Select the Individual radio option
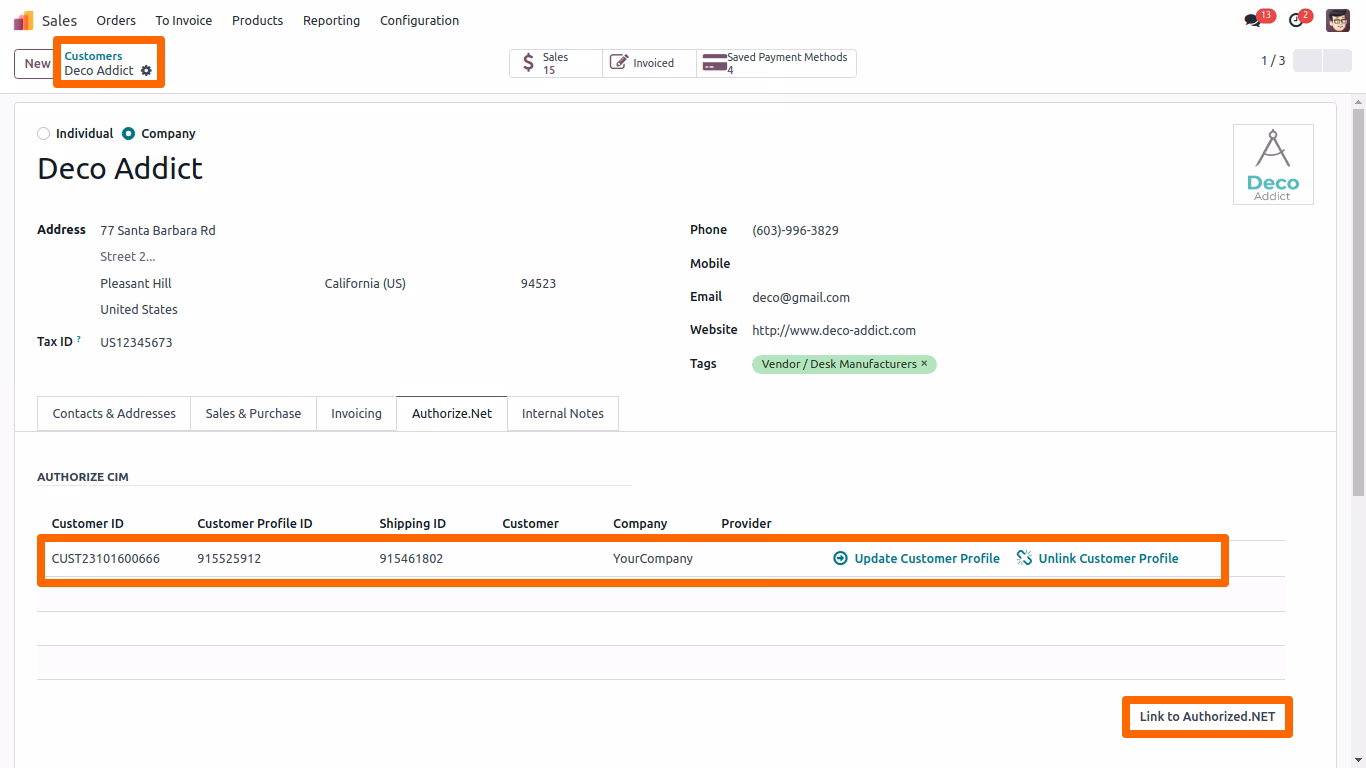Viewport: 1366px width, 768px height. point(43,134)
